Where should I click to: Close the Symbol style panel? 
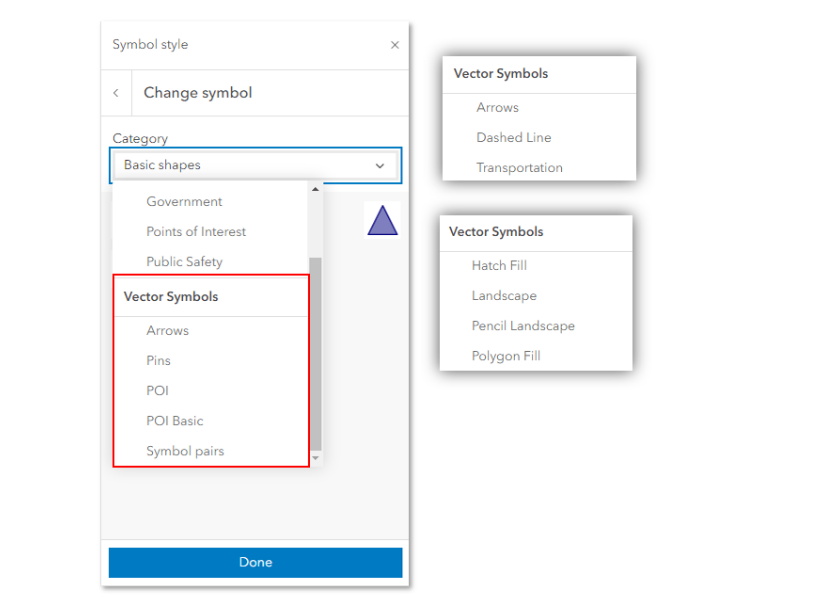click(394, 45)
